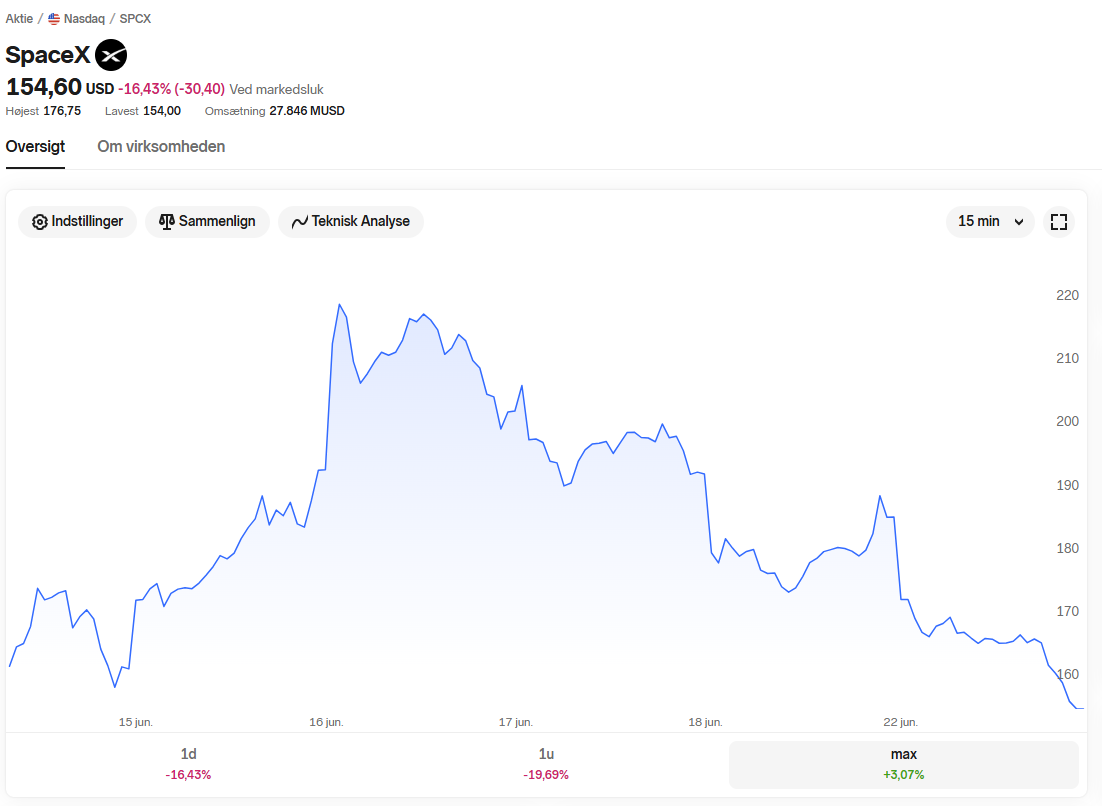Click the gear icon in Indstillinger

point(40,222)
